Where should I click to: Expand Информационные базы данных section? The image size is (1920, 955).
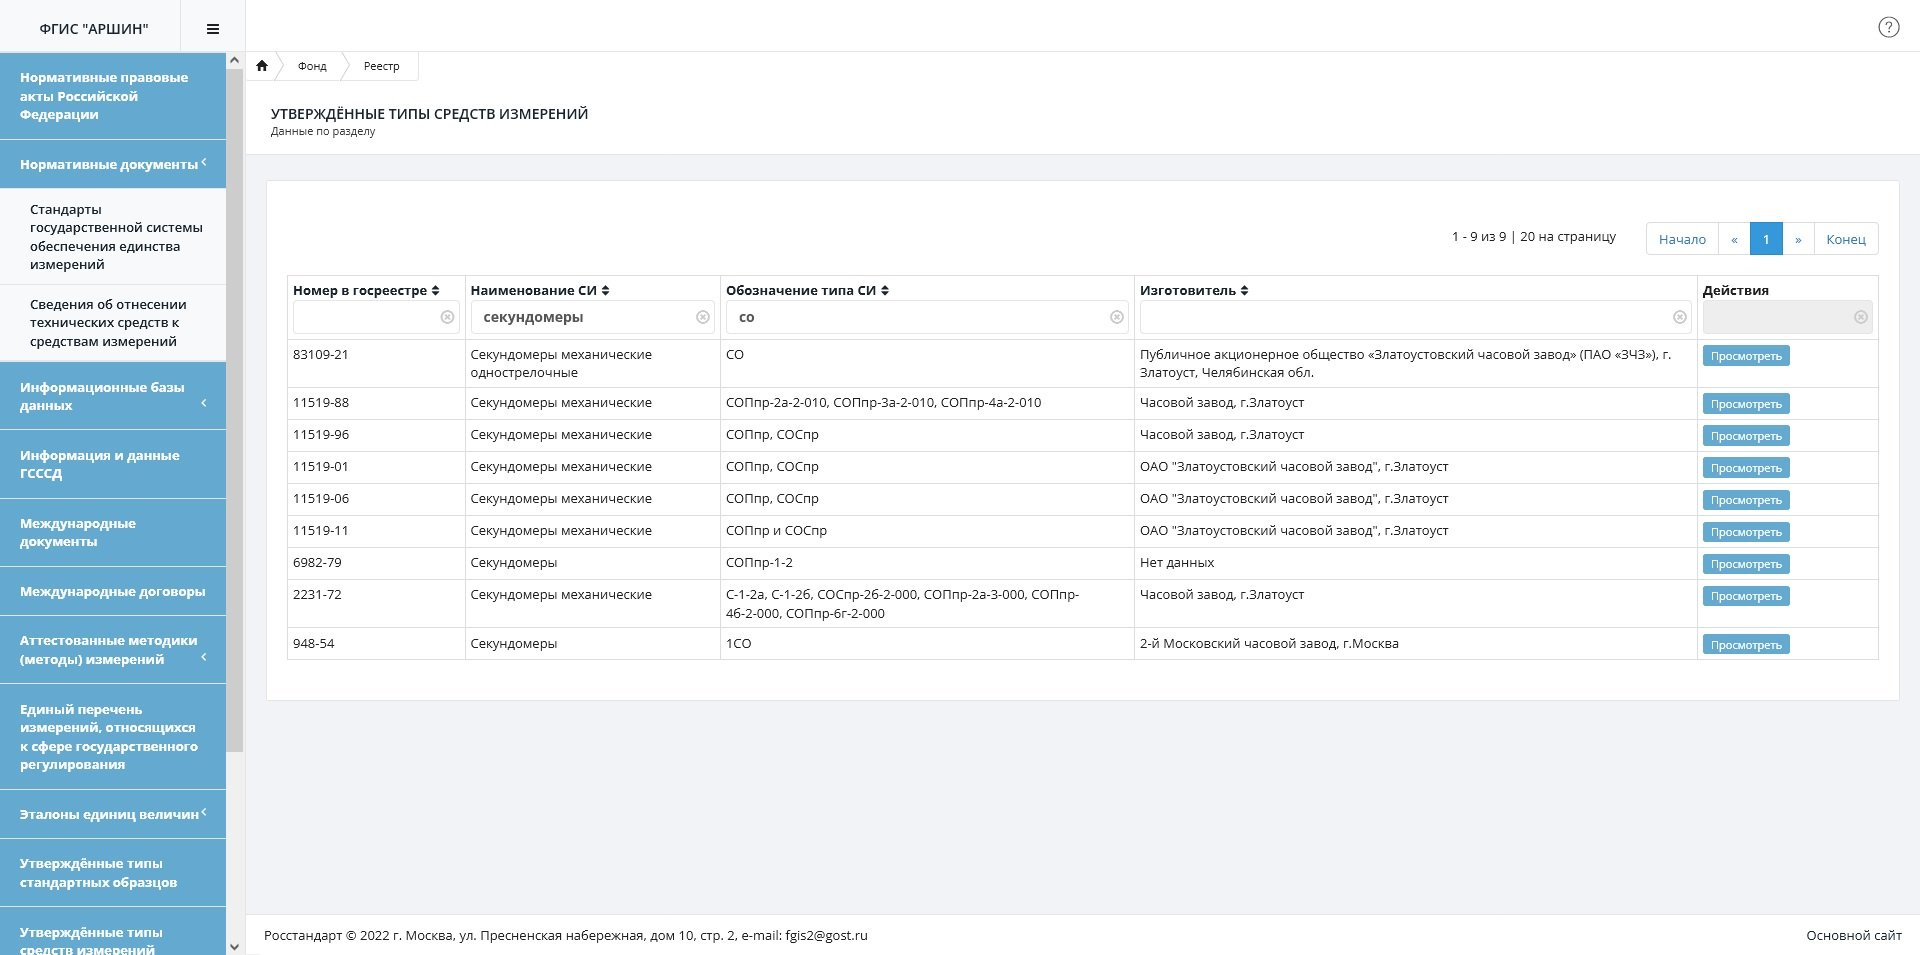click(112, 396)
